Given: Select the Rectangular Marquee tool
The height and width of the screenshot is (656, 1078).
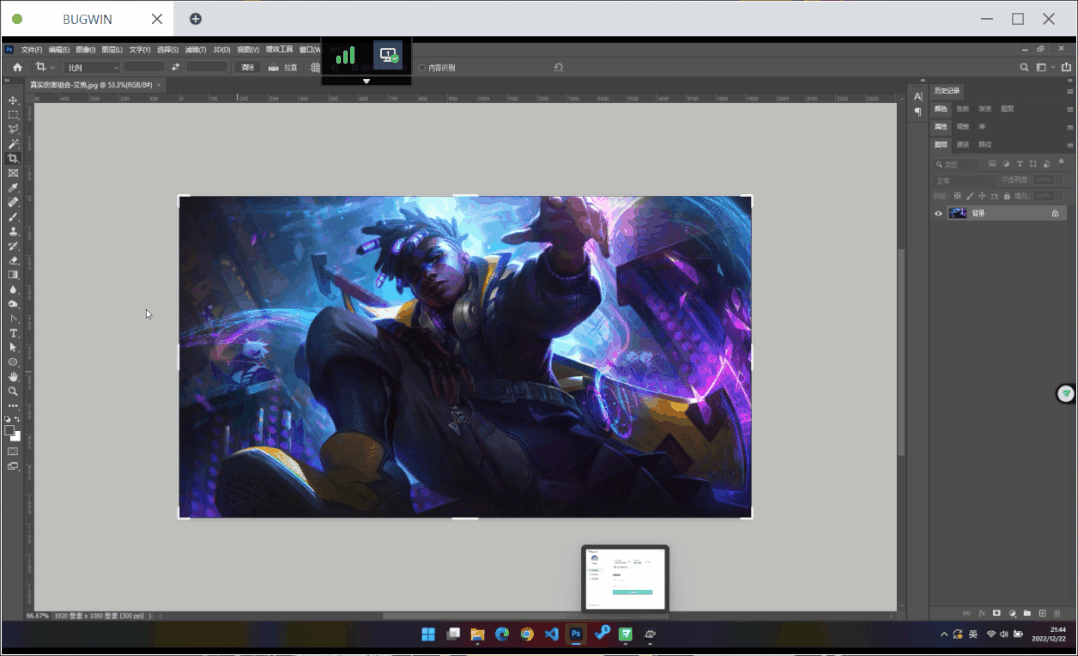Looking at the screenshot, I should coord(13,115).
